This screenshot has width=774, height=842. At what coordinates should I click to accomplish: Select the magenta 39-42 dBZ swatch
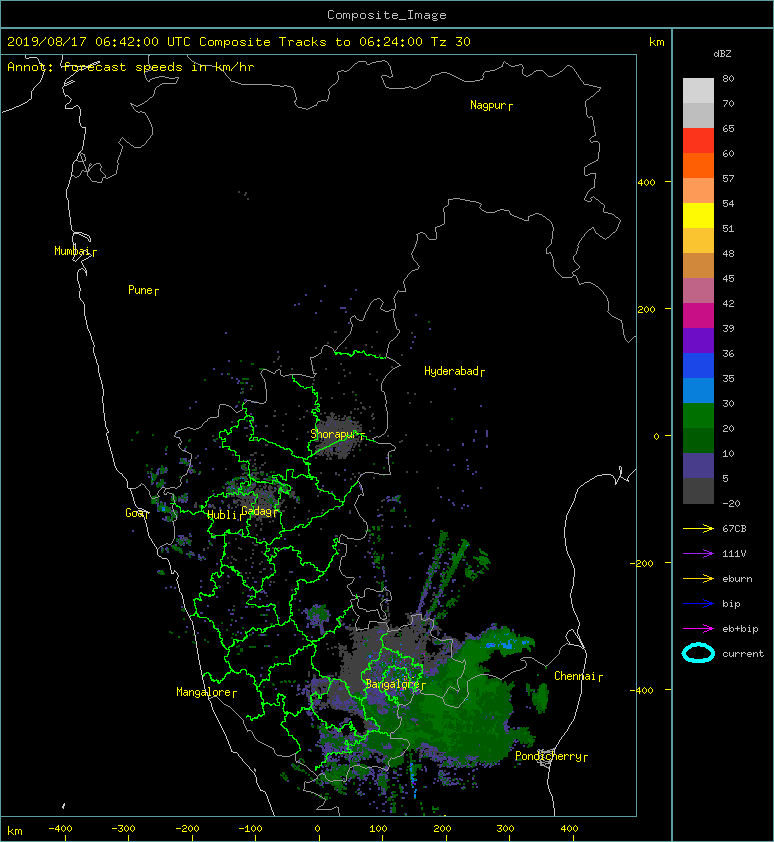698,316
